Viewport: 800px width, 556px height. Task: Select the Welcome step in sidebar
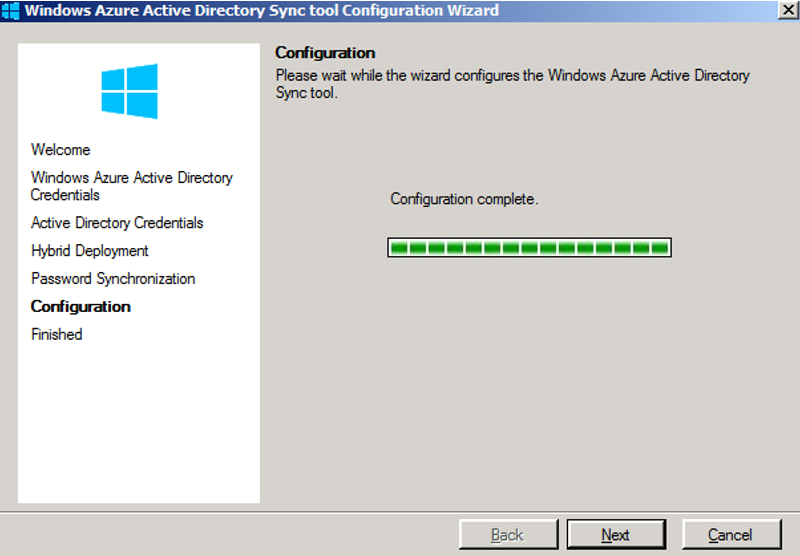point(61,150)
